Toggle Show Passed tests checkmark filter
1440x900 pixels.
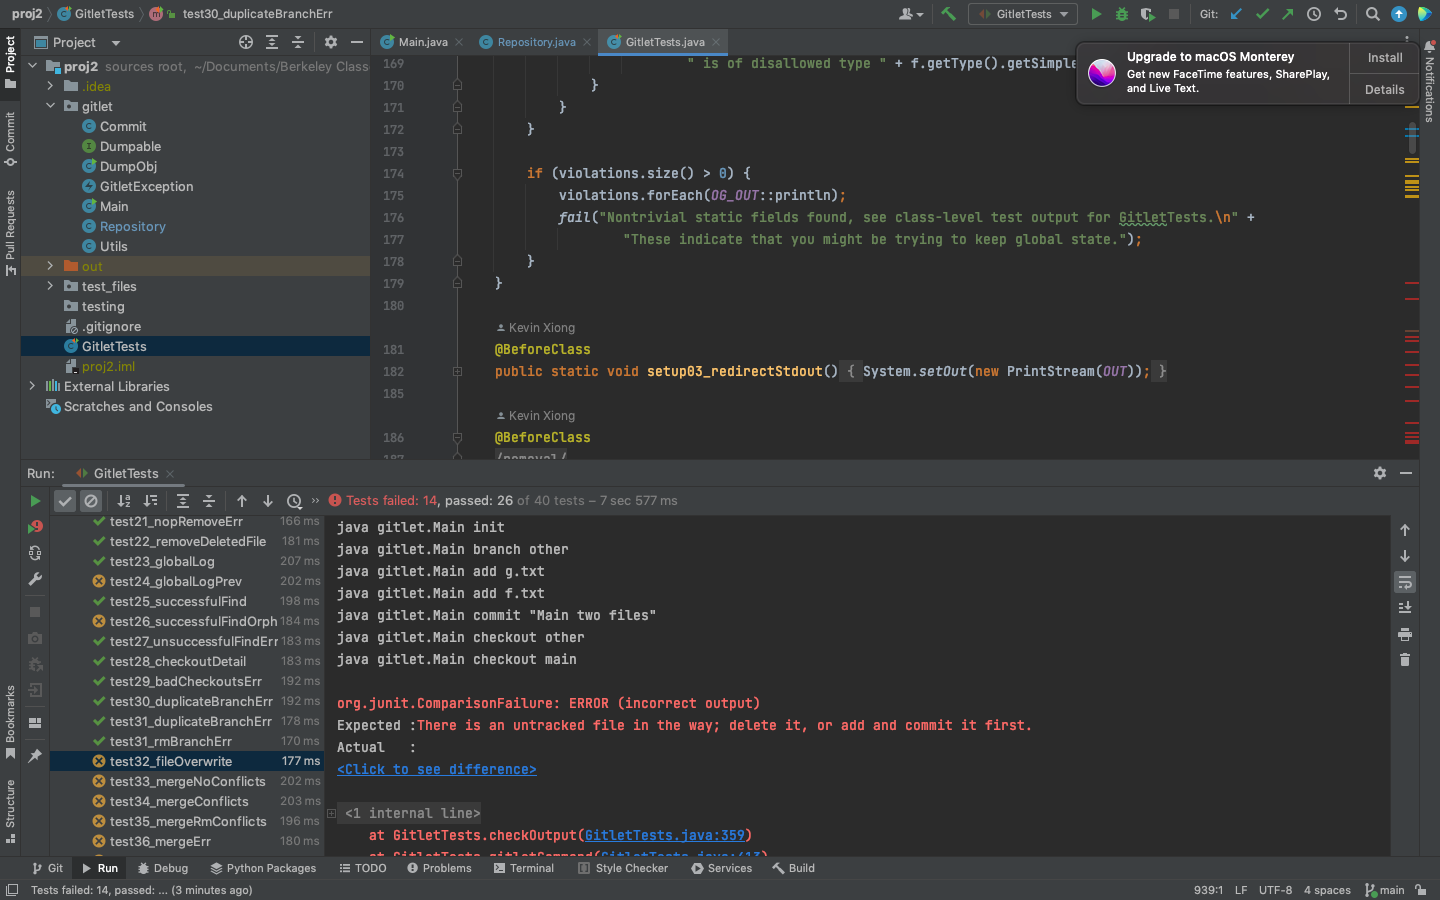click(65, 501)
